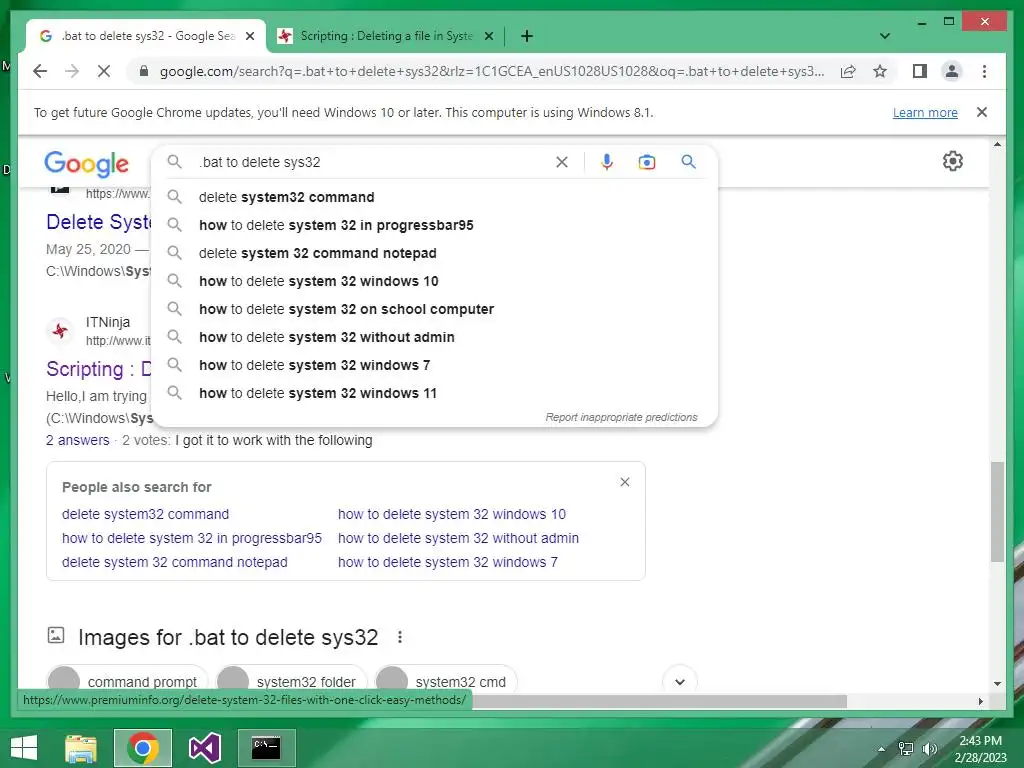This screenshot has height=768, width=1024.
Task: Click related link delete system32 command
Action: [x=145, y=514]
